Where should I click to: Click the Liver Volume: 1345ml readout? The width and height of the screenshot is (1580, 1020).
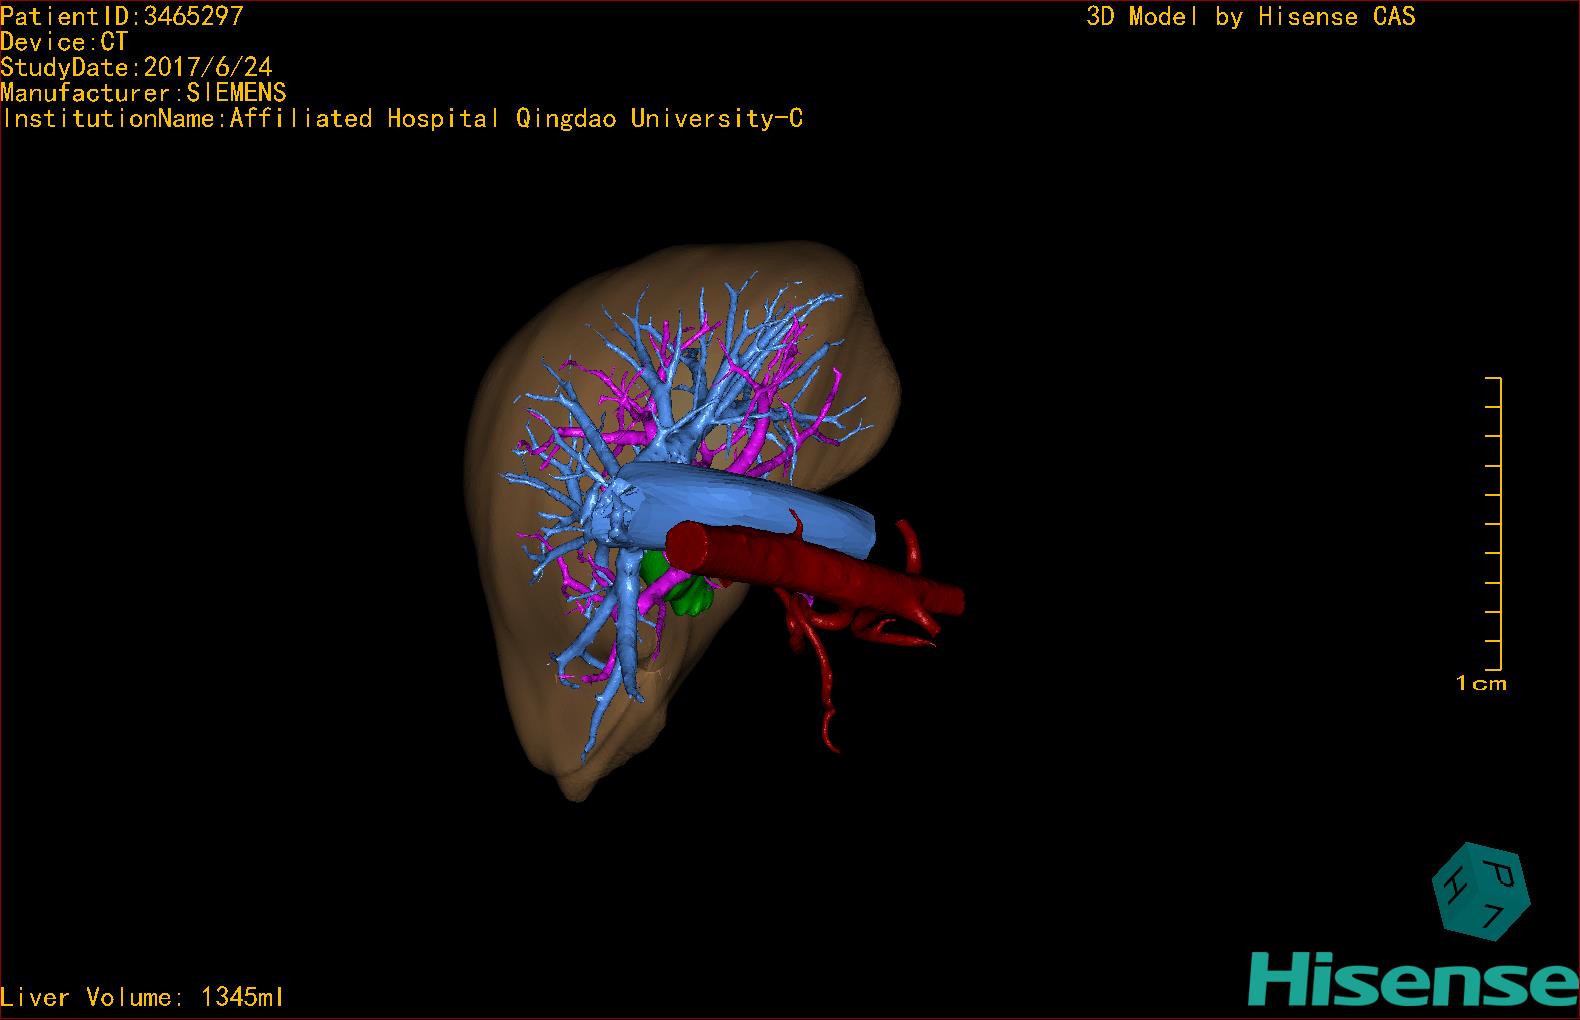[142, 997]
